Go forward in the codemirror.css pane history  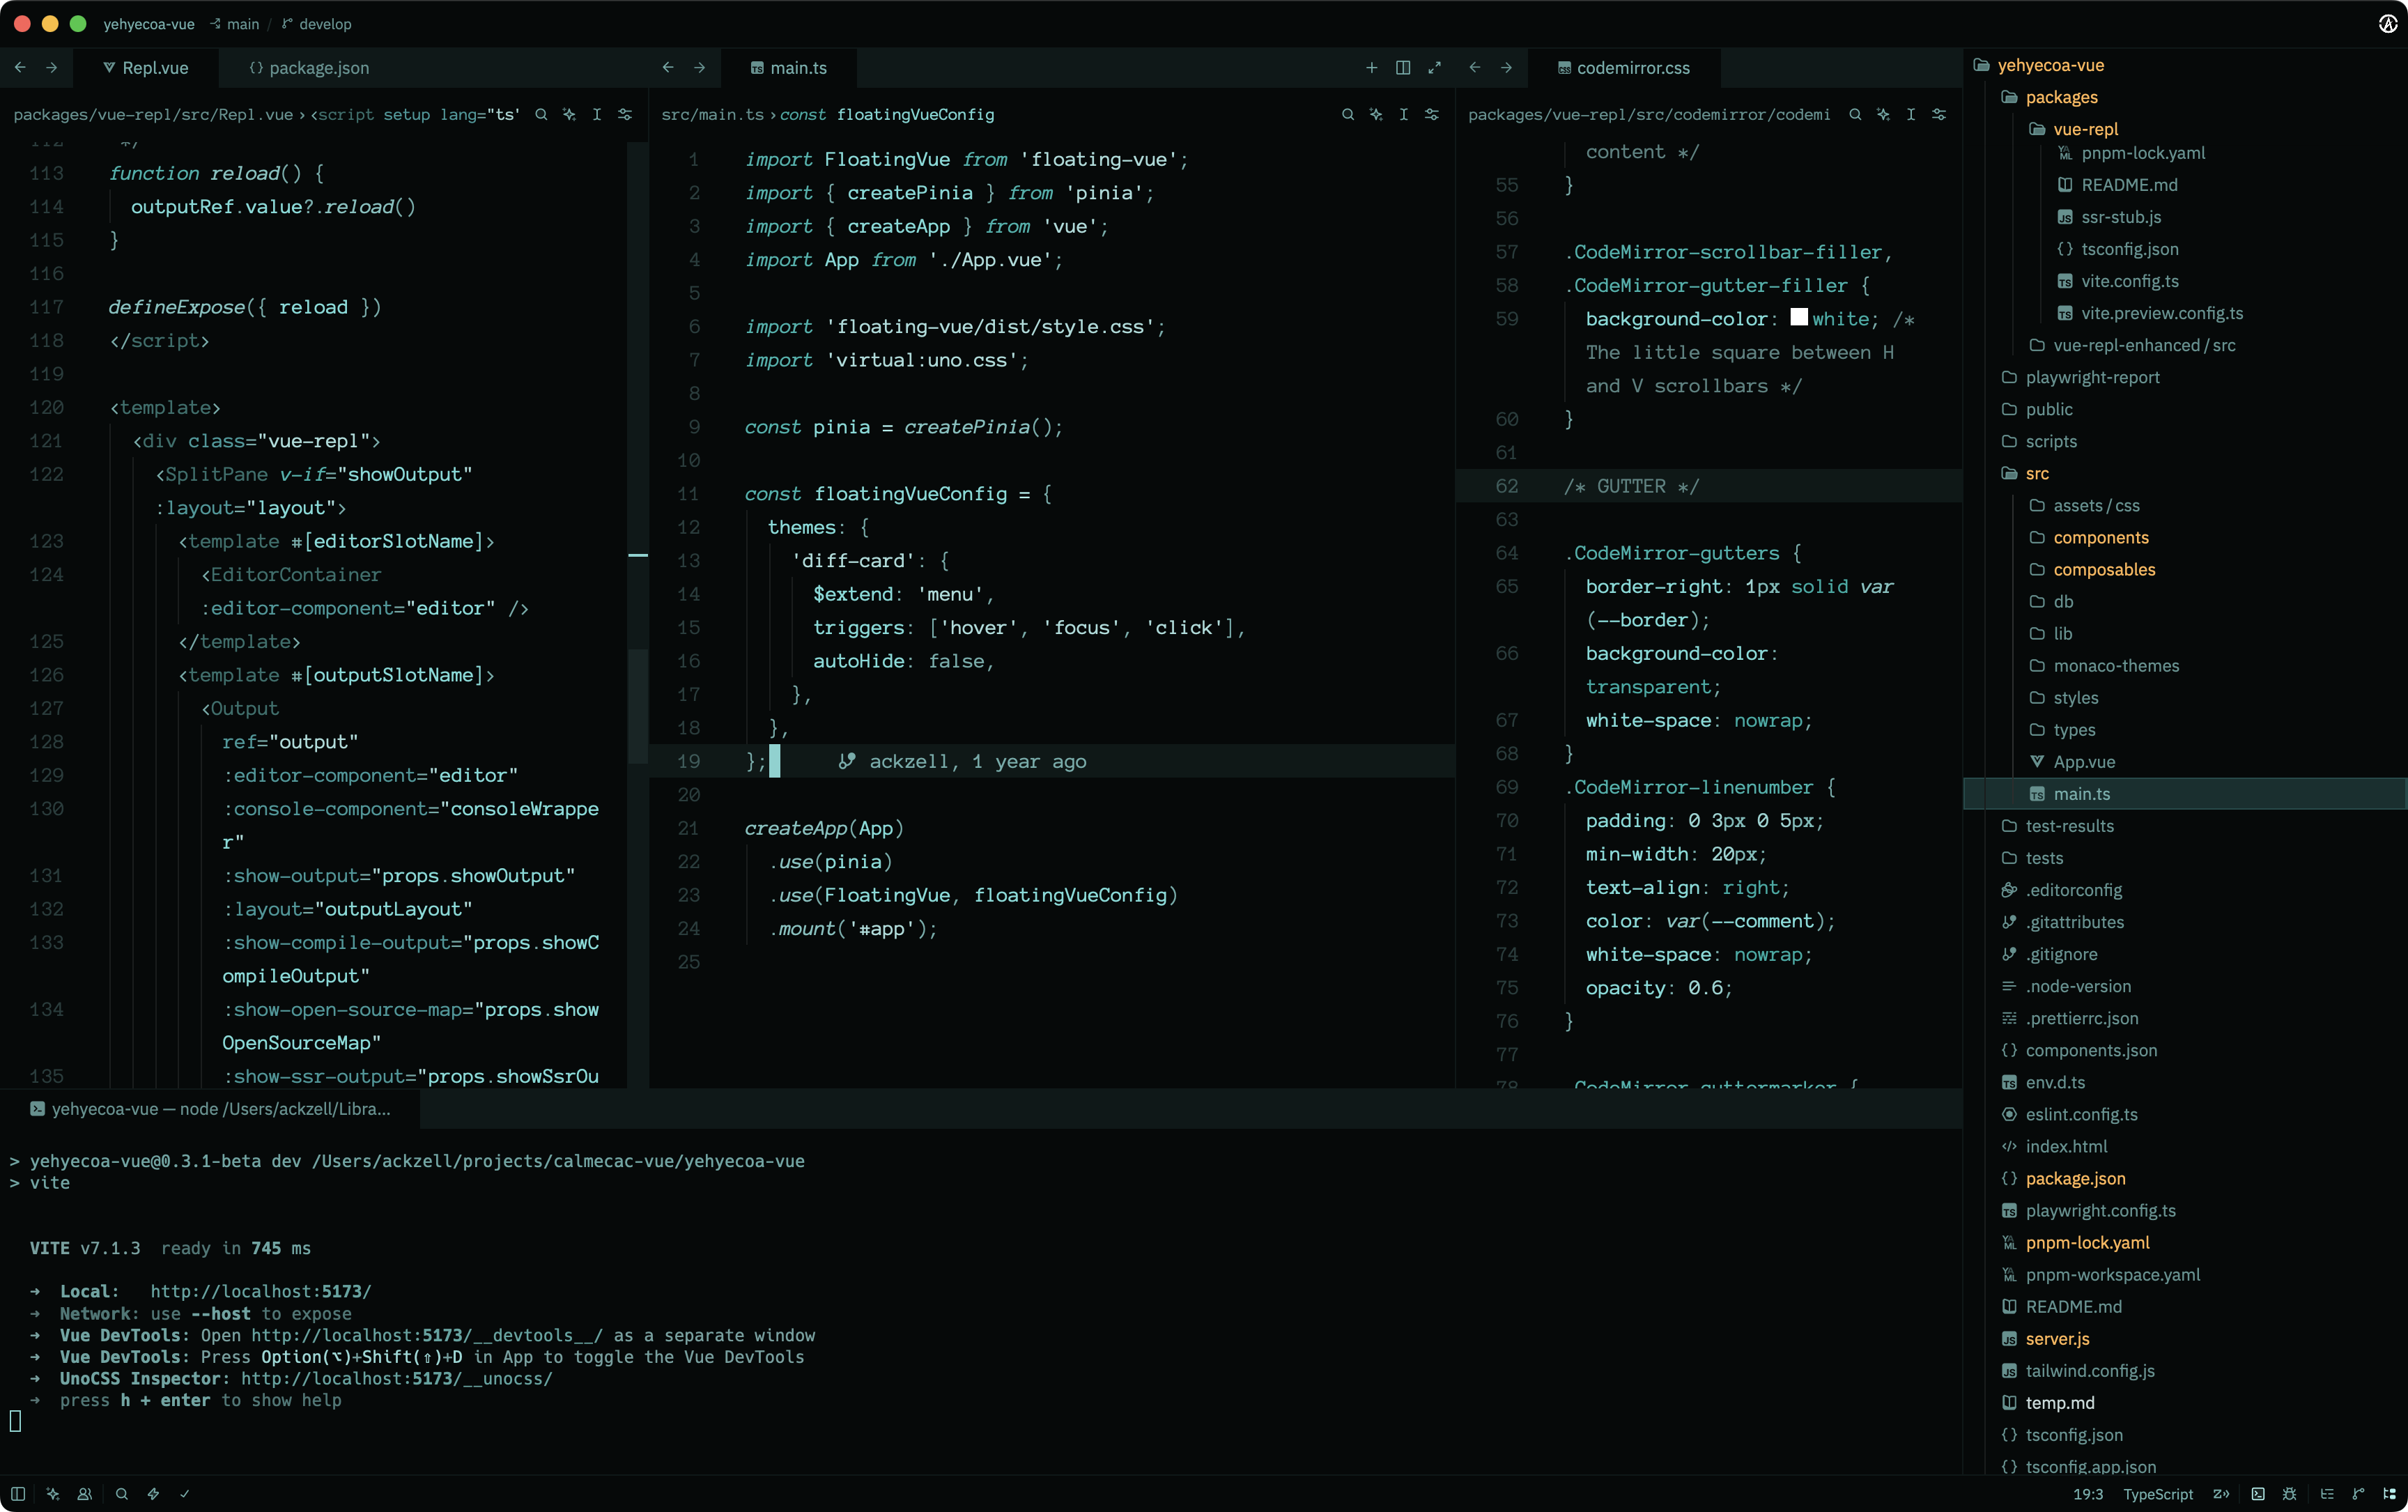point(1506,67)
